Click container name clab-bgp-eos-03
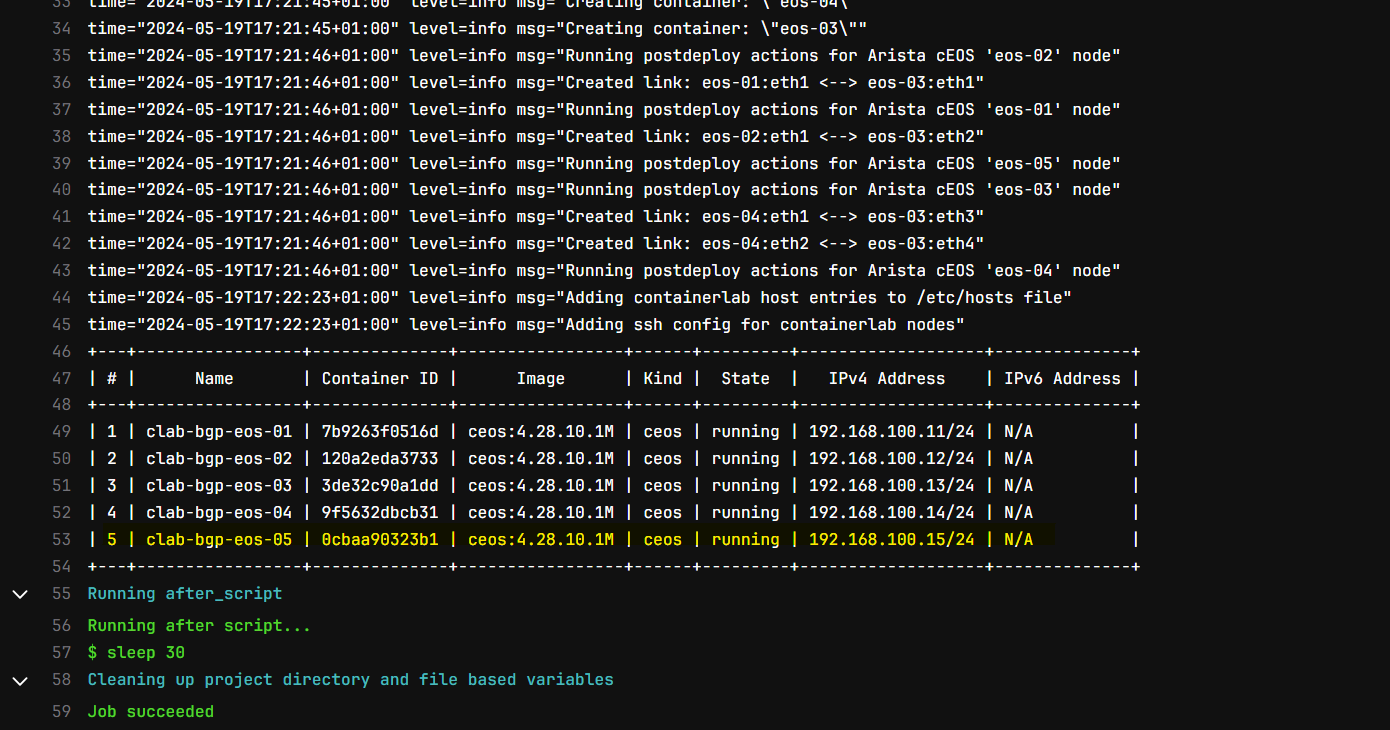1390x730 pixels. click(219, 485)
